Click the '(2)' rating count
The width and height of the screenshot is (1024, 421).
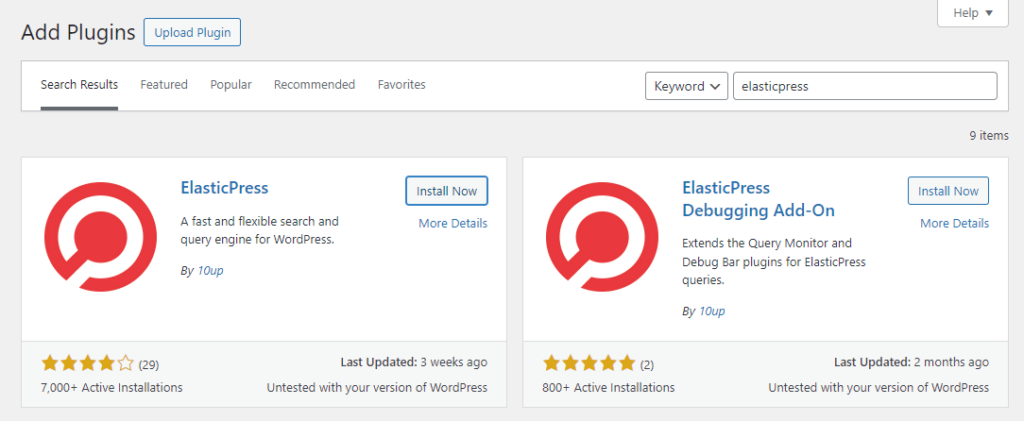647,364
